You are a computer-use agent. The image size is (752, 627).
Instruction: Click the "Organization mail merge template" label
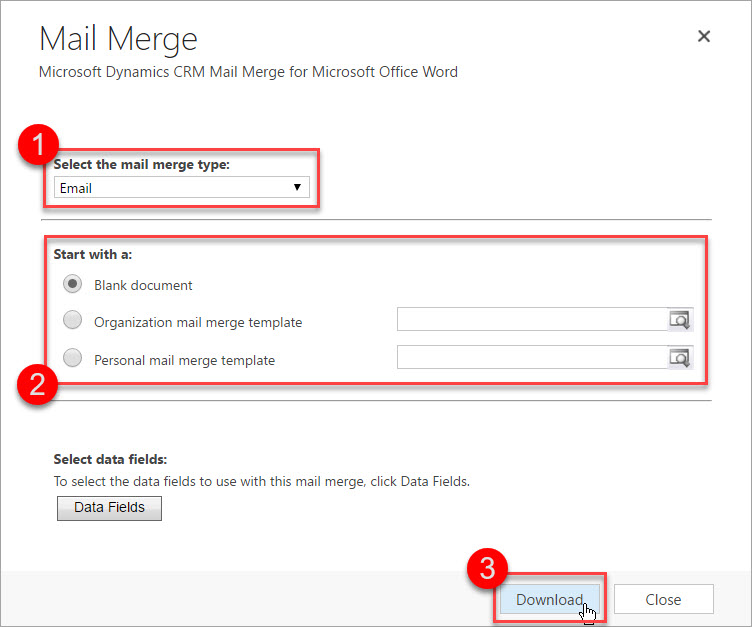[x=198, y=322]
